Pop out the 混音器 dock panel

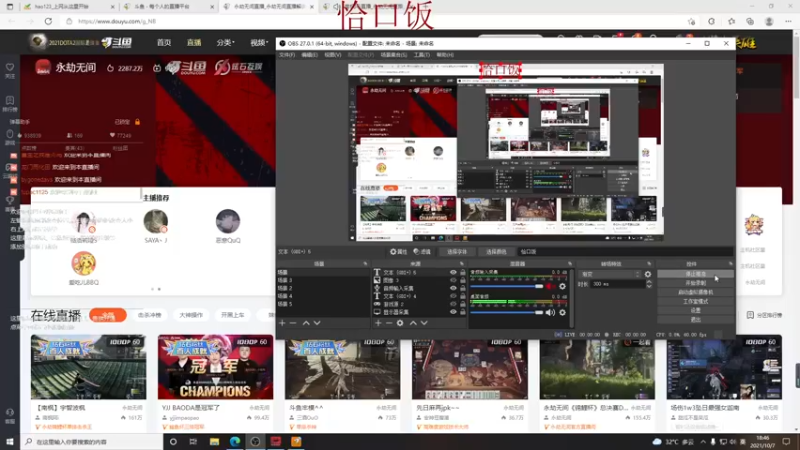tap(570, 264)
